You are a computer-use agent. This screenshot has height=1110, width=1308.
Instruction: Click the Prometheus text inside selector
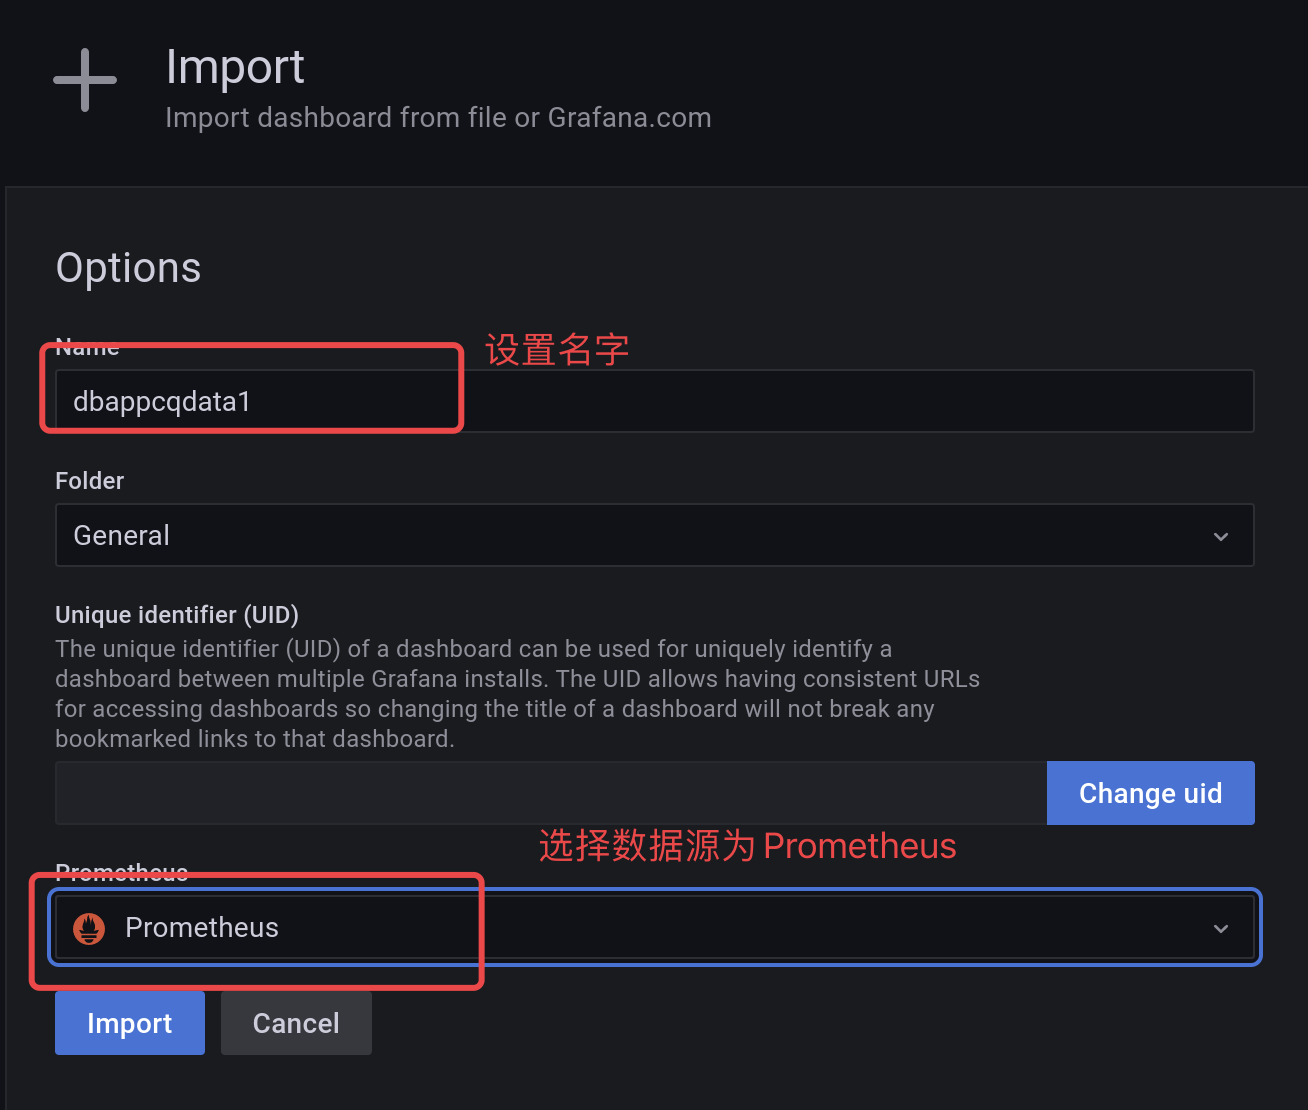(202, 928)
